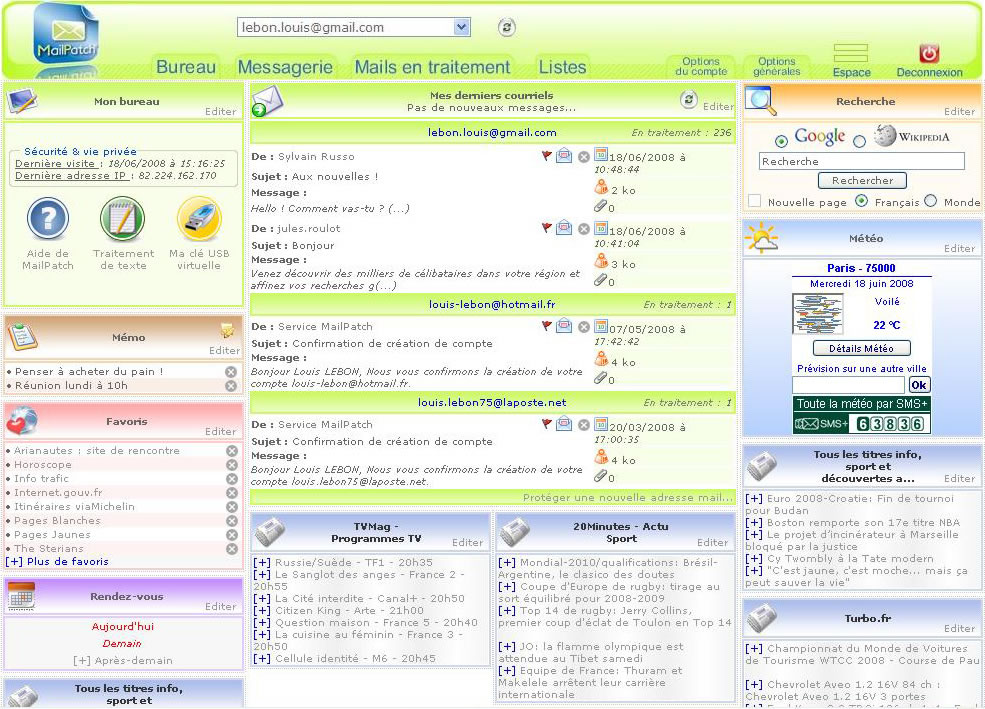Expand Plus de favoris
The height and width of the screenshot is (709, 985).
click(x=57, y=562)
